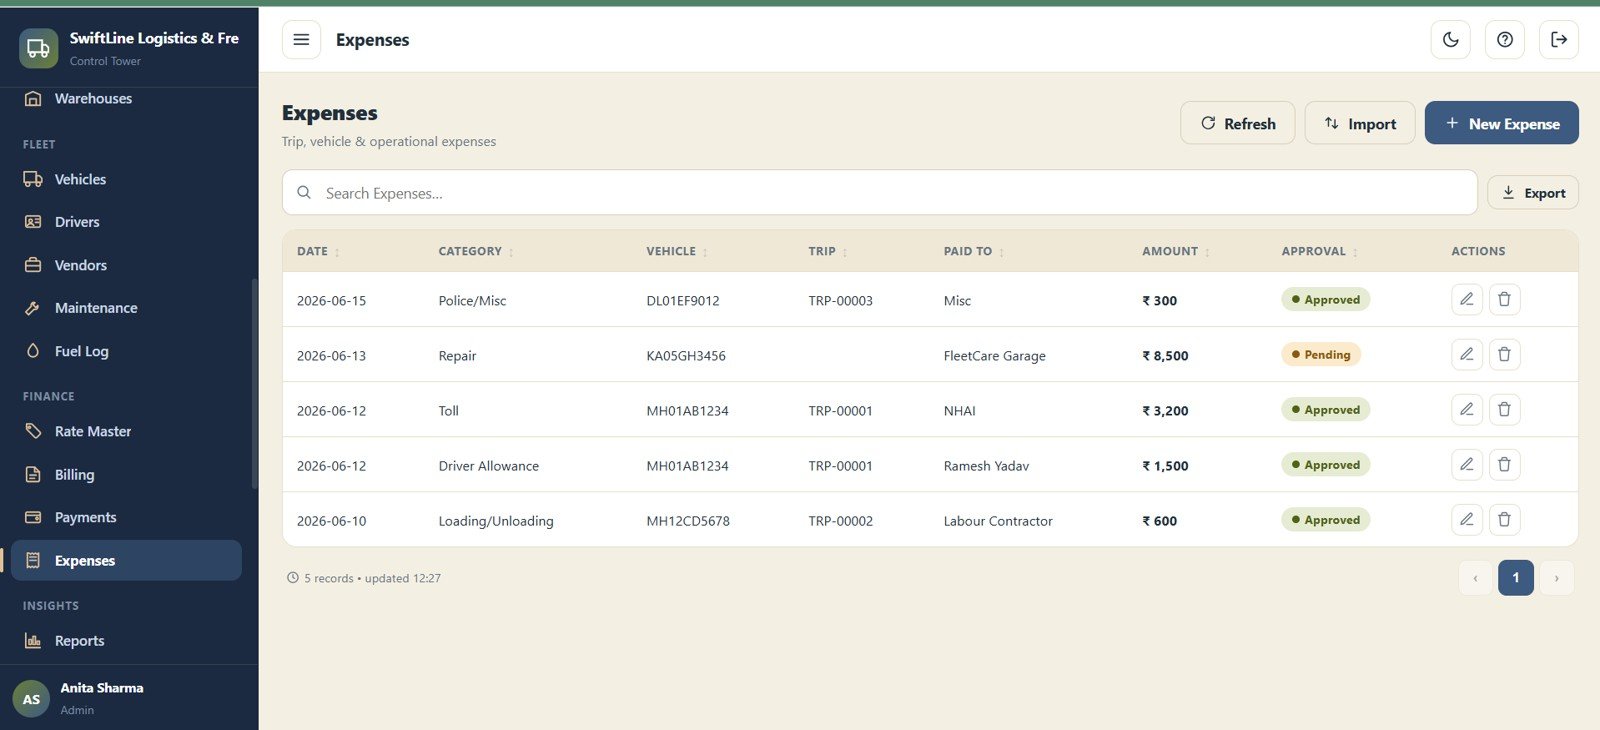Screen dimensions: 1600x730
Task: Focus the Search Expenses field
Action: (x=879, y=193)
